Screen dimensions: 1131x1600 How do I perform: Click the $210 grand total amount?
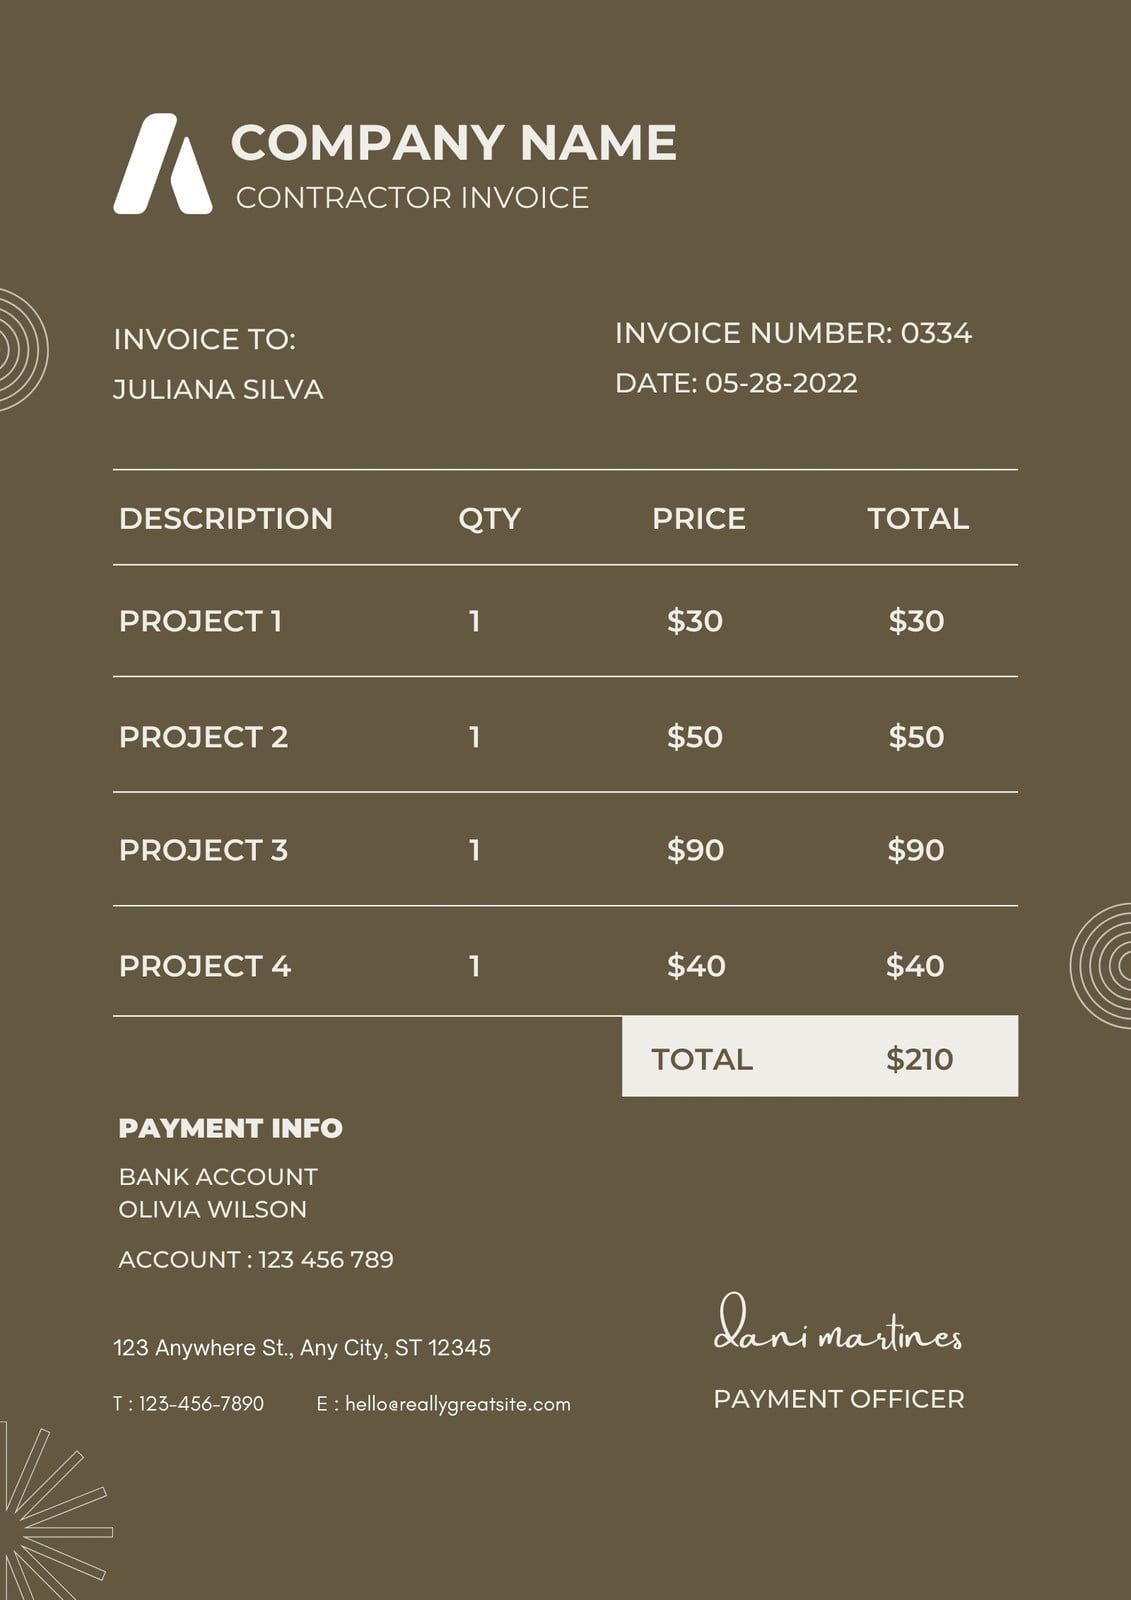point(920,1059)
